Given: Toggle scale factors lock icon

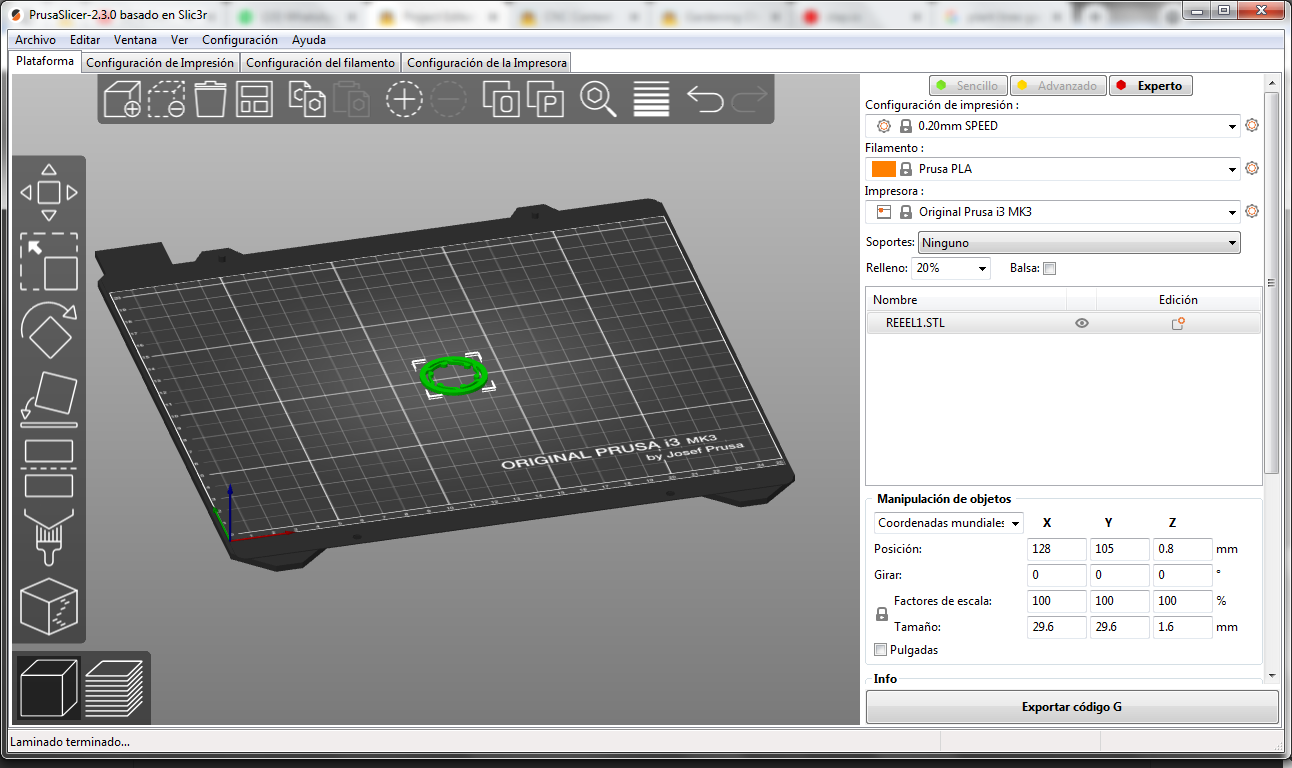Looking at the screenshot, I should pyautogui.click(x=882, y=615).
